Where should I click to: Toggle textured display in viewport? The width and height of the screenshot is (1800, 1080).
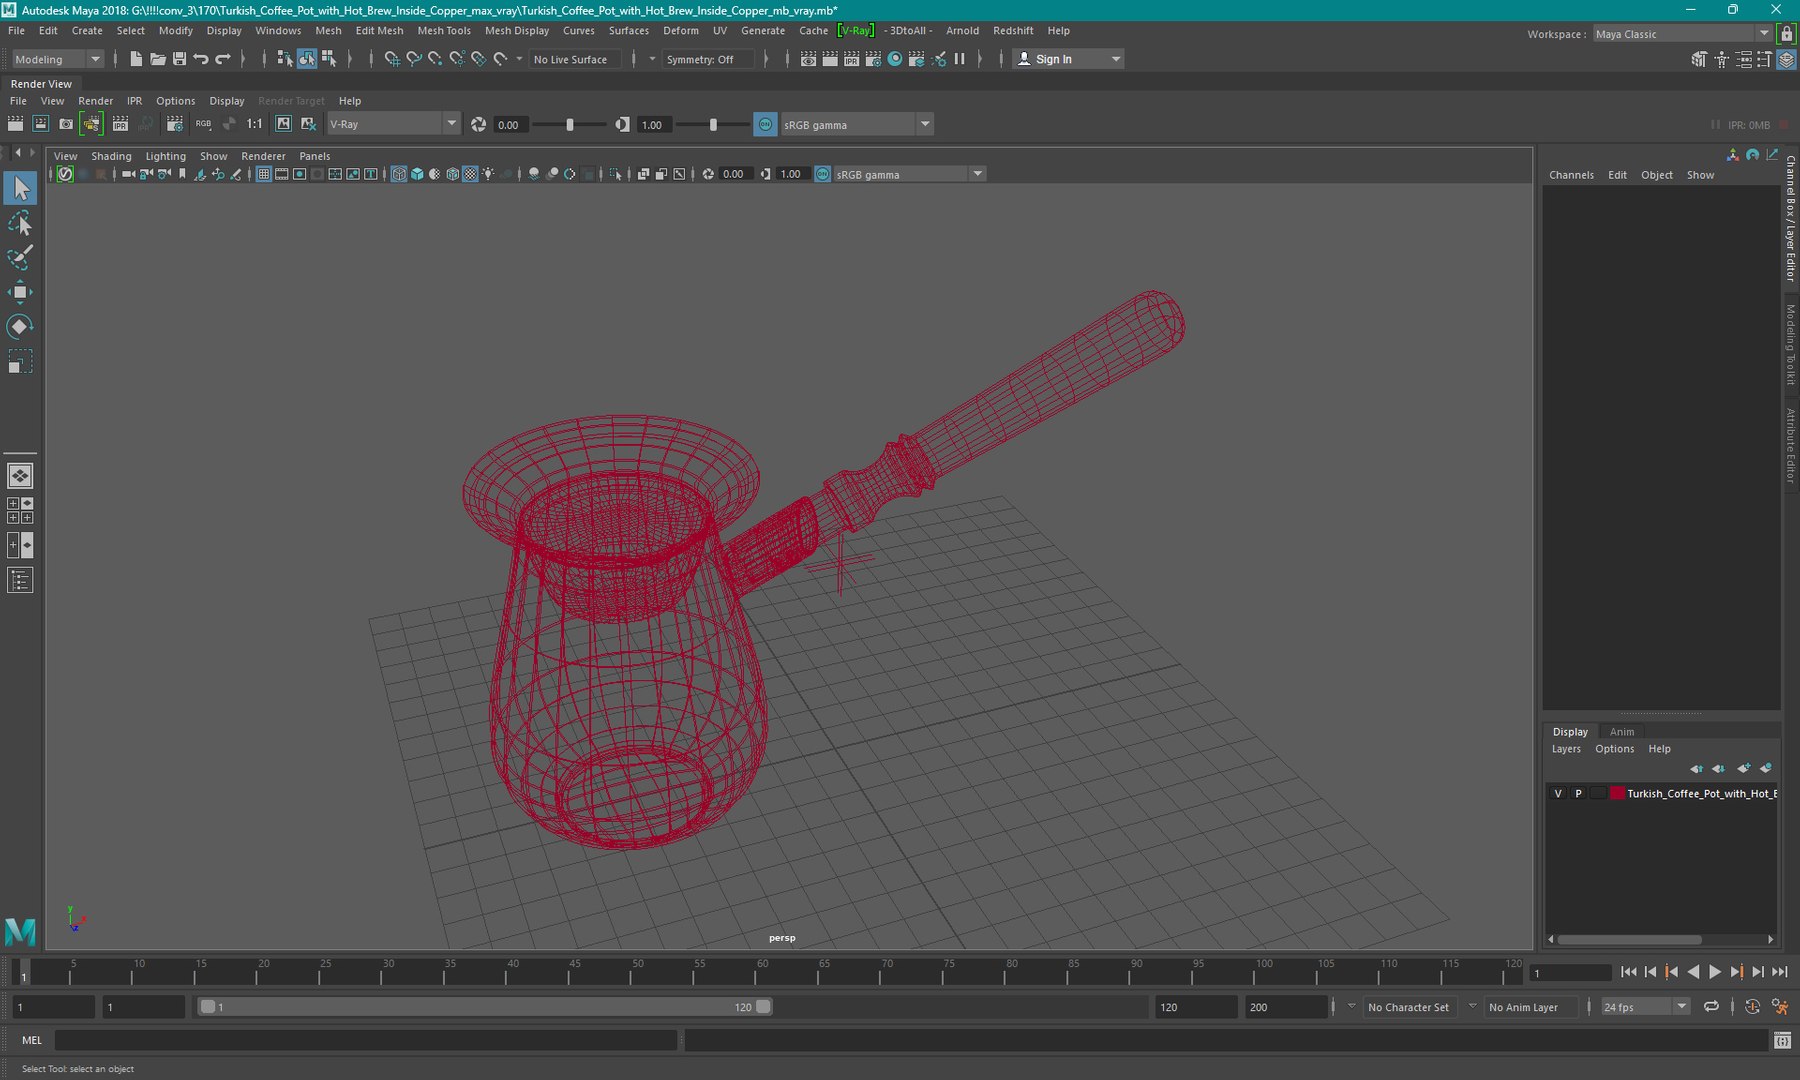pyautogui.click(x=470, y=174)
